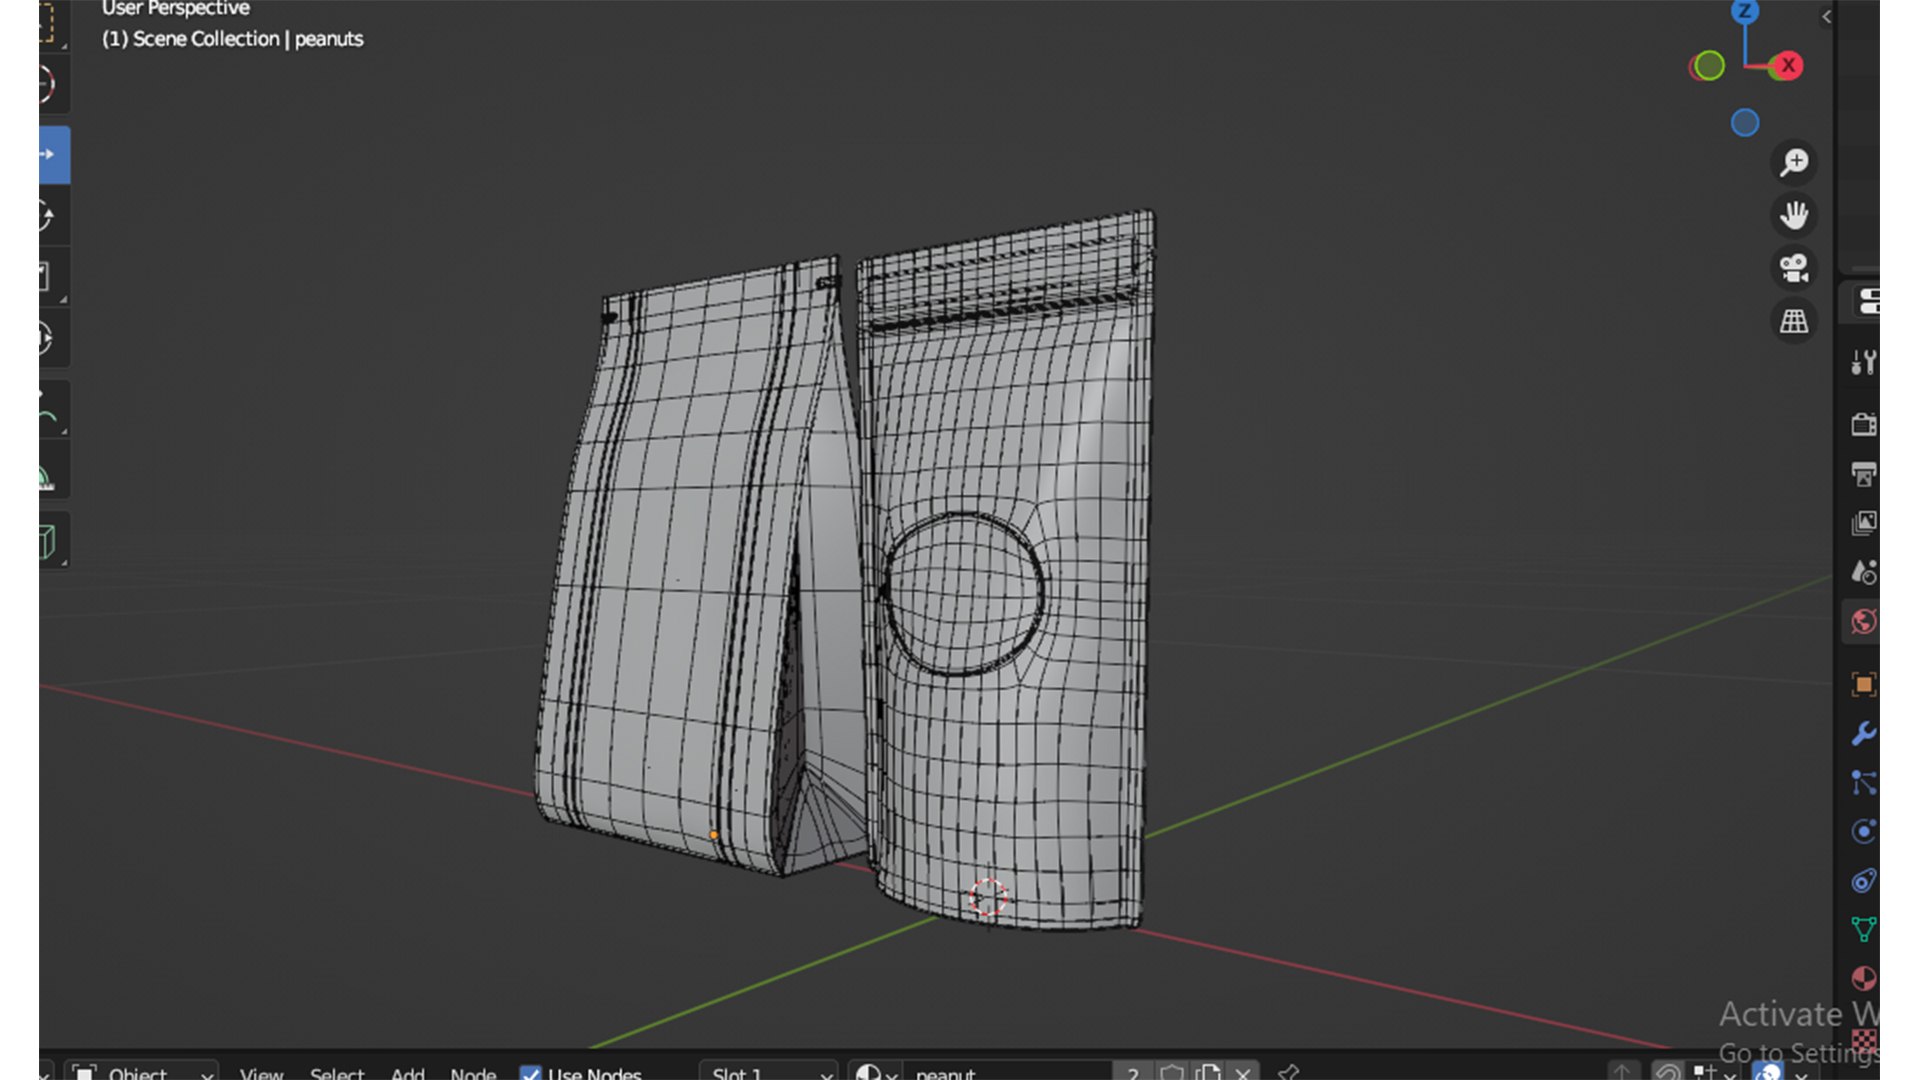
Task: Open the World properties globe tab
Action: [1863, 622]
